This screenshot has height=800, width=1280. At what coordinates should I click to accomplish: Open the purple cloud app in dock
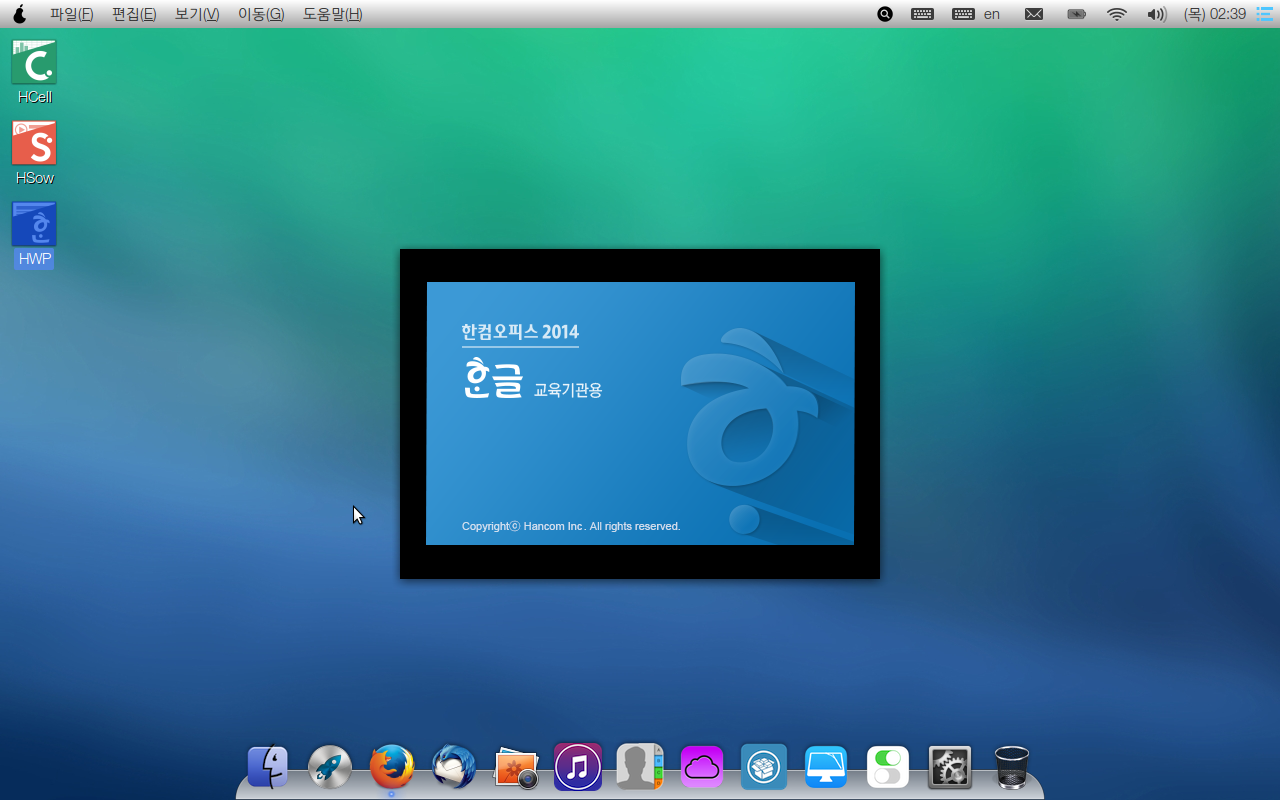702,767
